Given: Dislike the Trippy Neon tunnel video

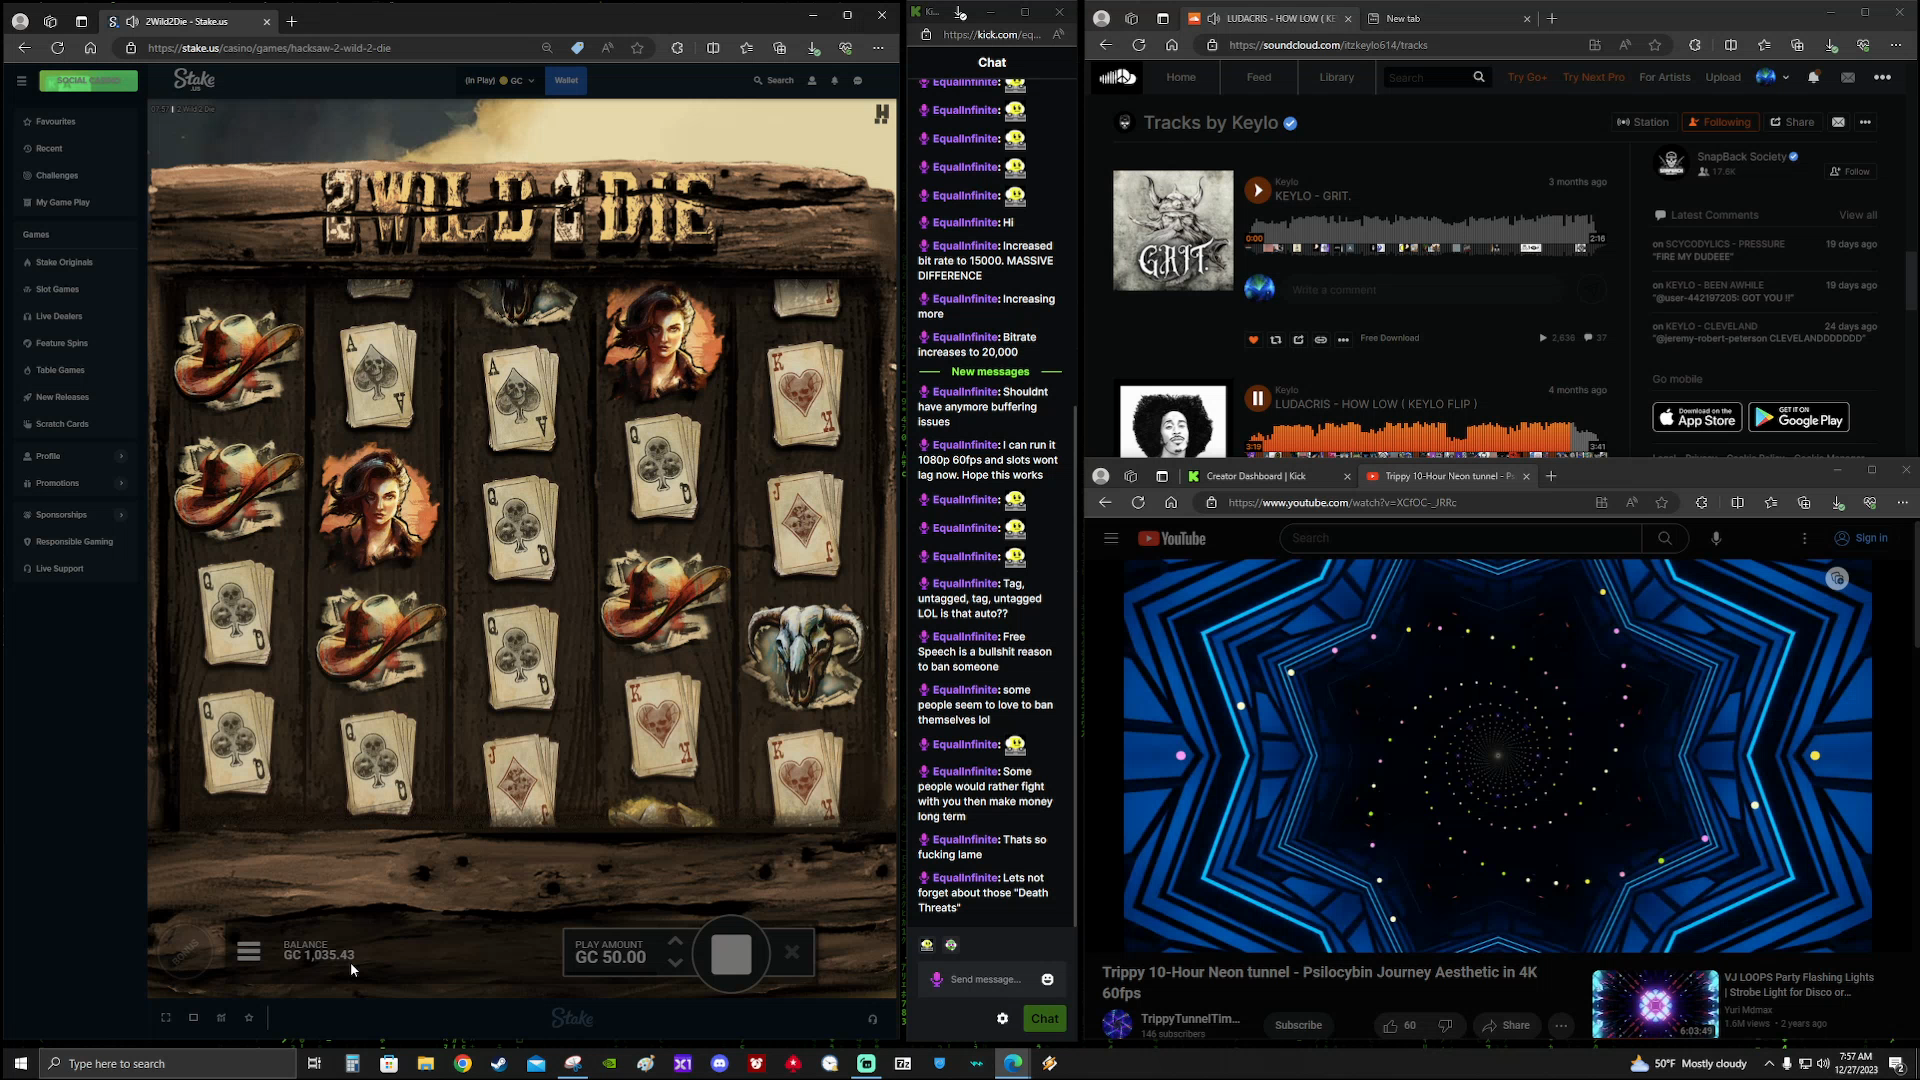Looking at the screenshot, I should click(x=1445, y=1025).
